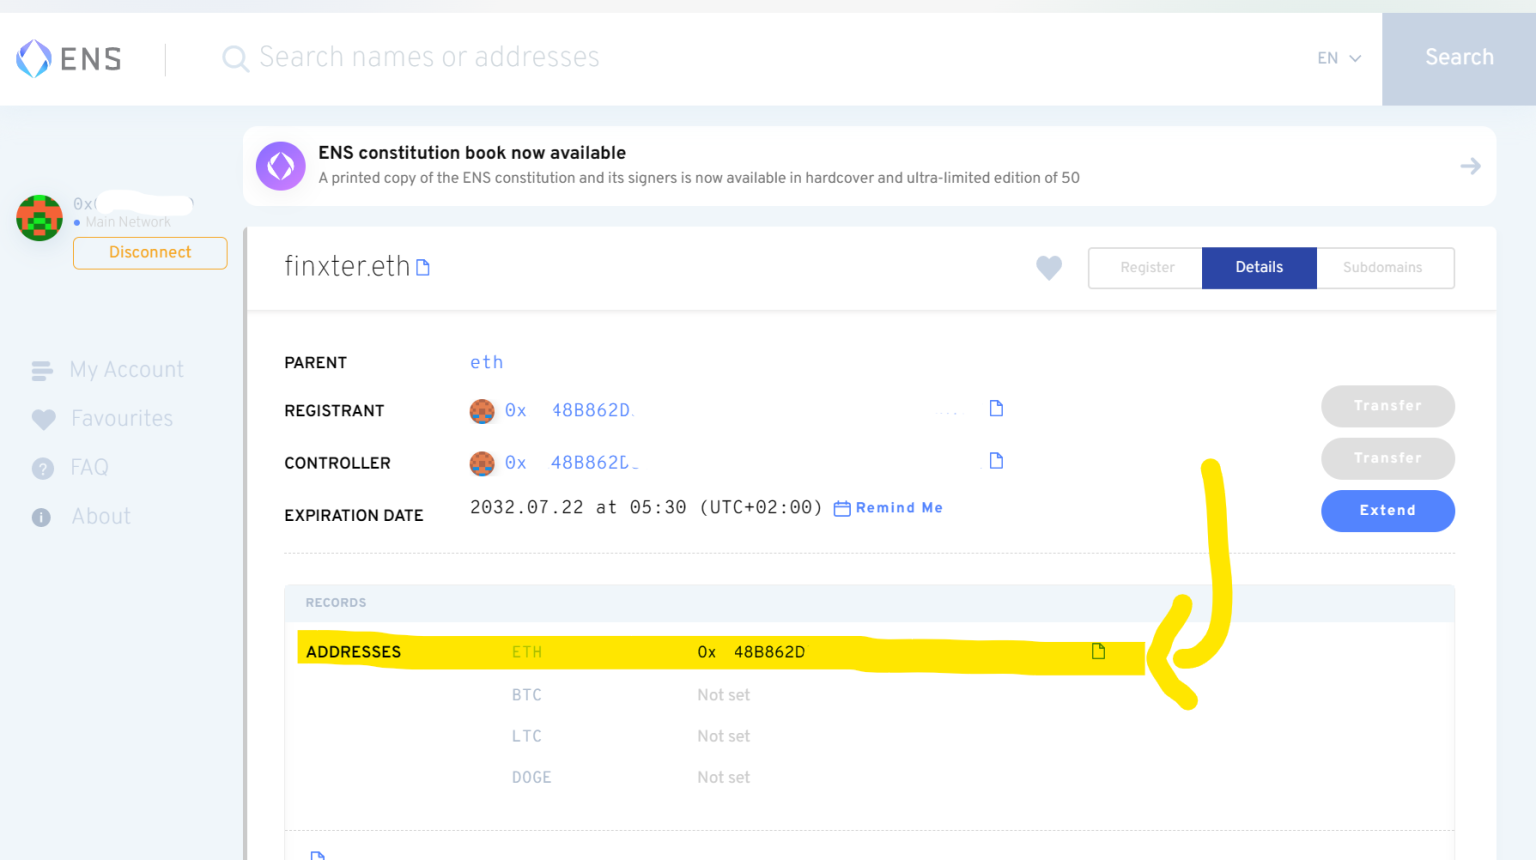Switch to the Register tab
The width and height of the screenshot is (1536, 860).
click(1146, 268)
